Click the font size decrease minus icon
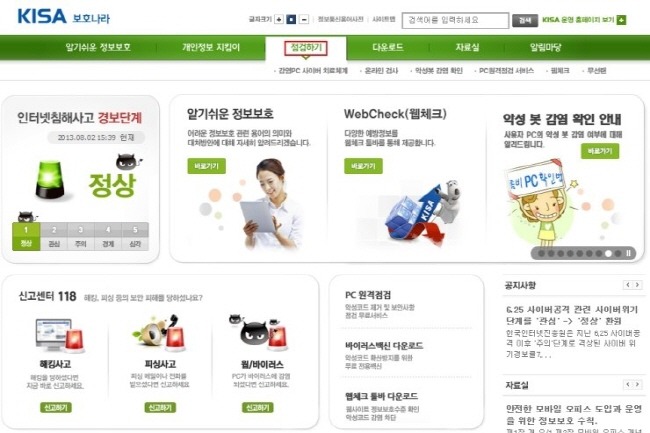The image size is (650, 433). coord(304,19)
